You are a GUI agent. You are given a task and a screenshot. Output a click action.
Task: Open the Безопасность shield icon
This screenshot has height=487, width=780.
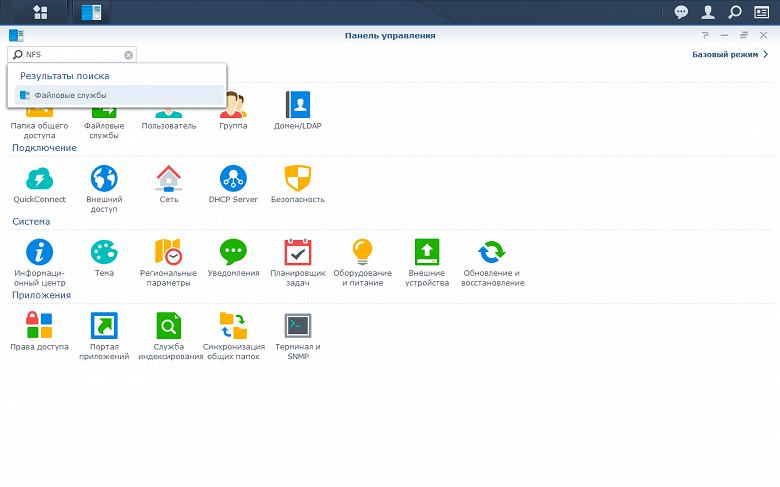click(x=297, y=179)
